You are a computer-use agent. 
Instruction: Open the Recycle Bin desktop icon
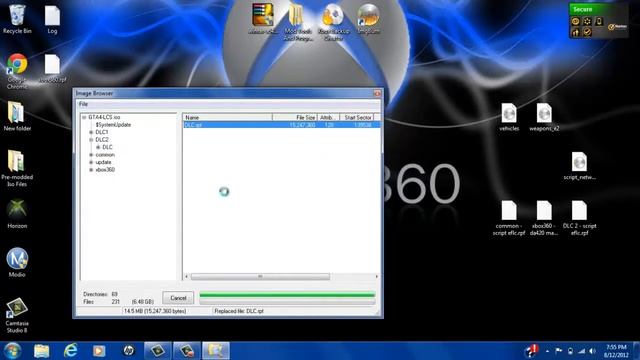pyautogui.click(x=17, y=19)
